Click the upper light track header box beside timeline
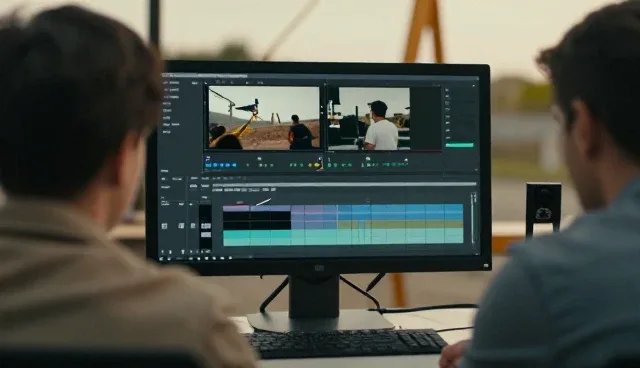The height and width of the screenshot is (368, 640). (206, 226)
